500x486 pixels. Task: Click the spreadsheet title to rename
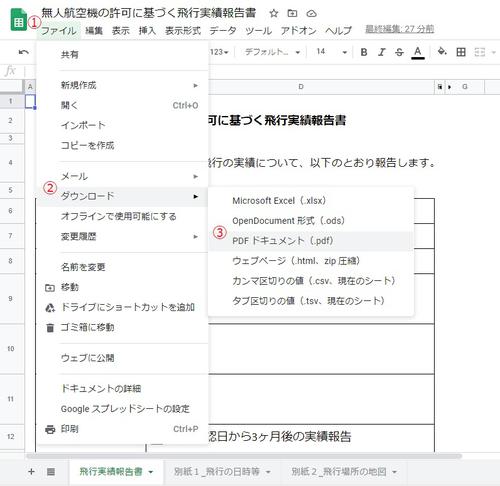tap(149, 13)
